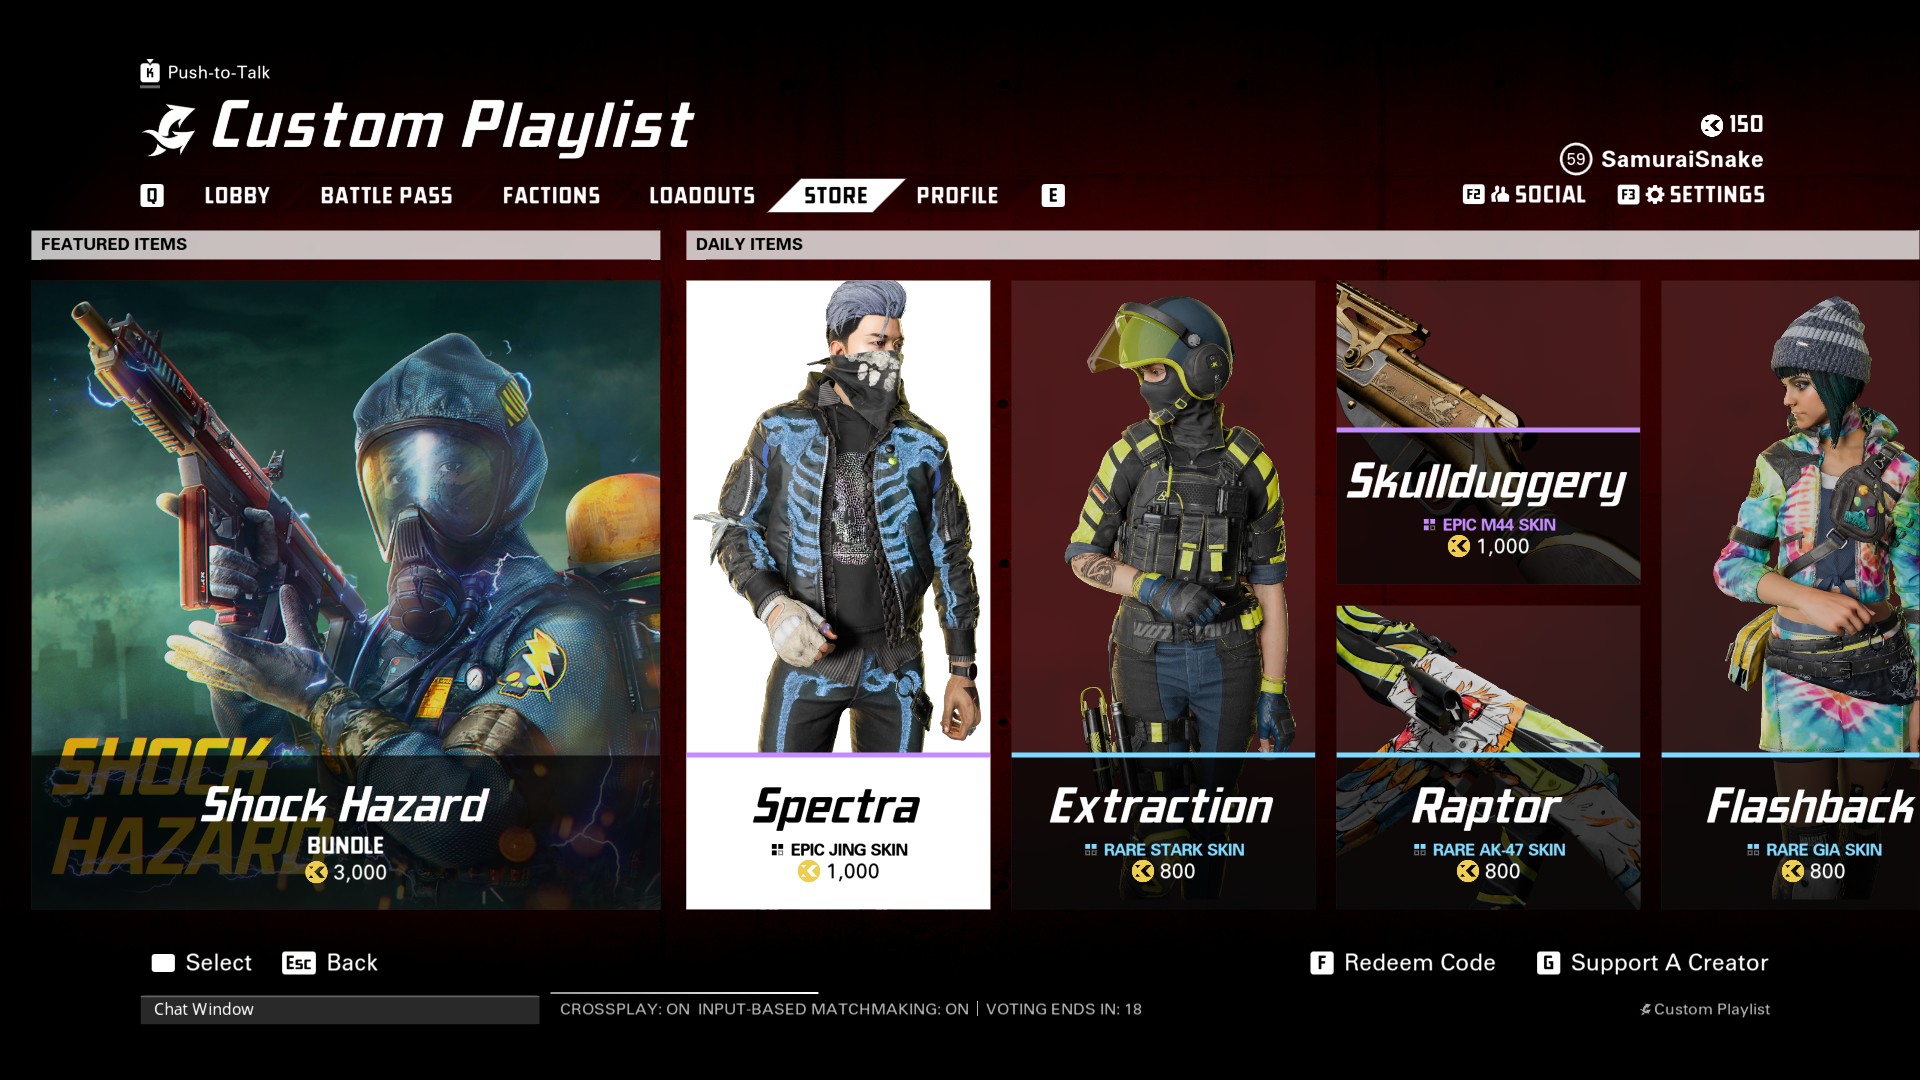Click the Q key previous-tab icon
The image size is (1920, 1080).
(x=152, y=195)
